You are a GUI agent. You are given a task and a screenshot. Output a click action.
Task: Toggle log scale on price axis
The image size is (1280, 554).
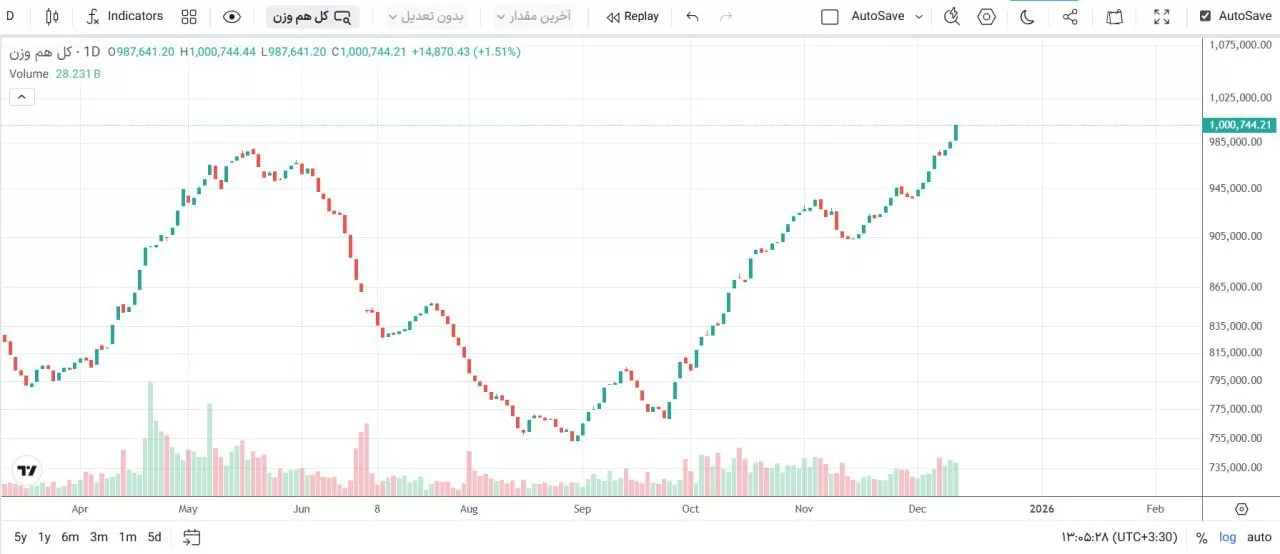[x=1227, y=537]
